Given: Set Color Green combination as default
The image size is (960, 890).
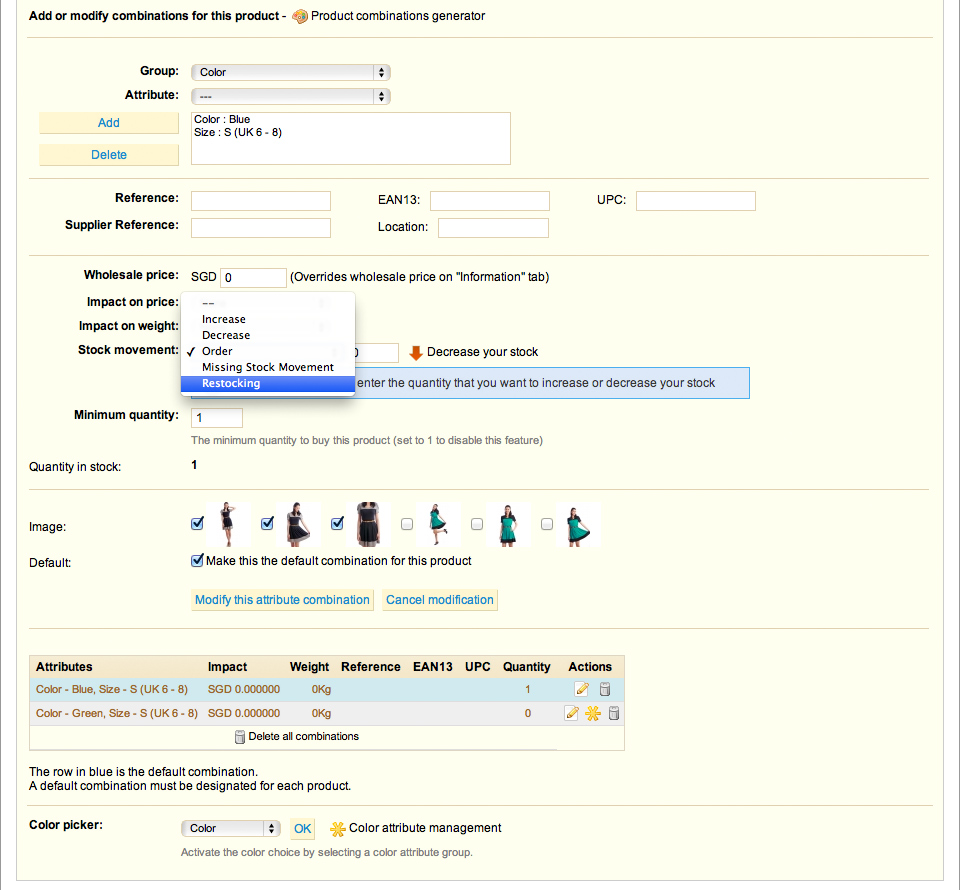Looking at the screenshot, I should (593, 713).
